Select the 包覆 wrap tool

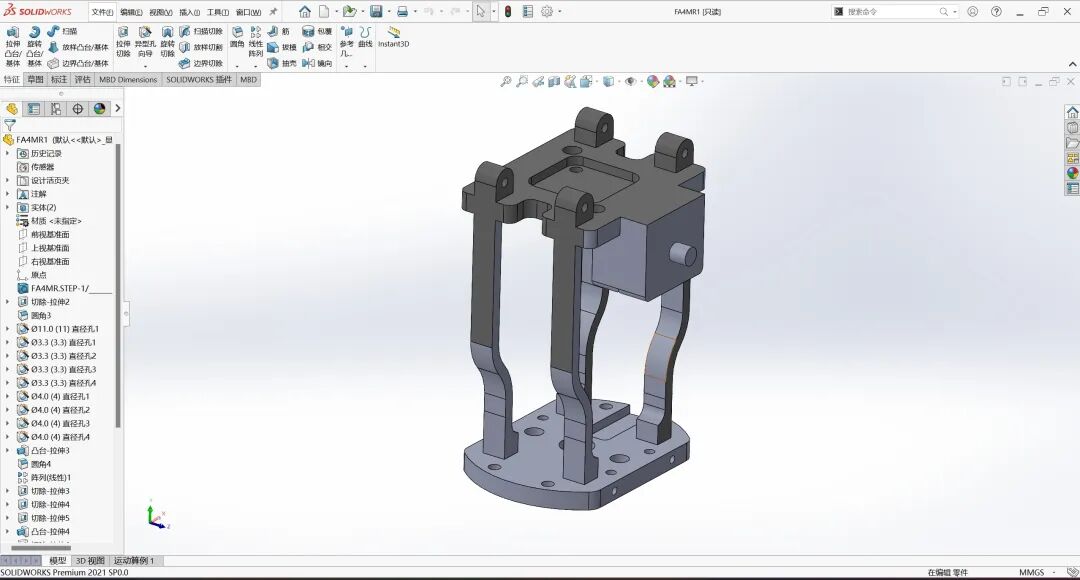pyautogui.click(x=318, y=31)
